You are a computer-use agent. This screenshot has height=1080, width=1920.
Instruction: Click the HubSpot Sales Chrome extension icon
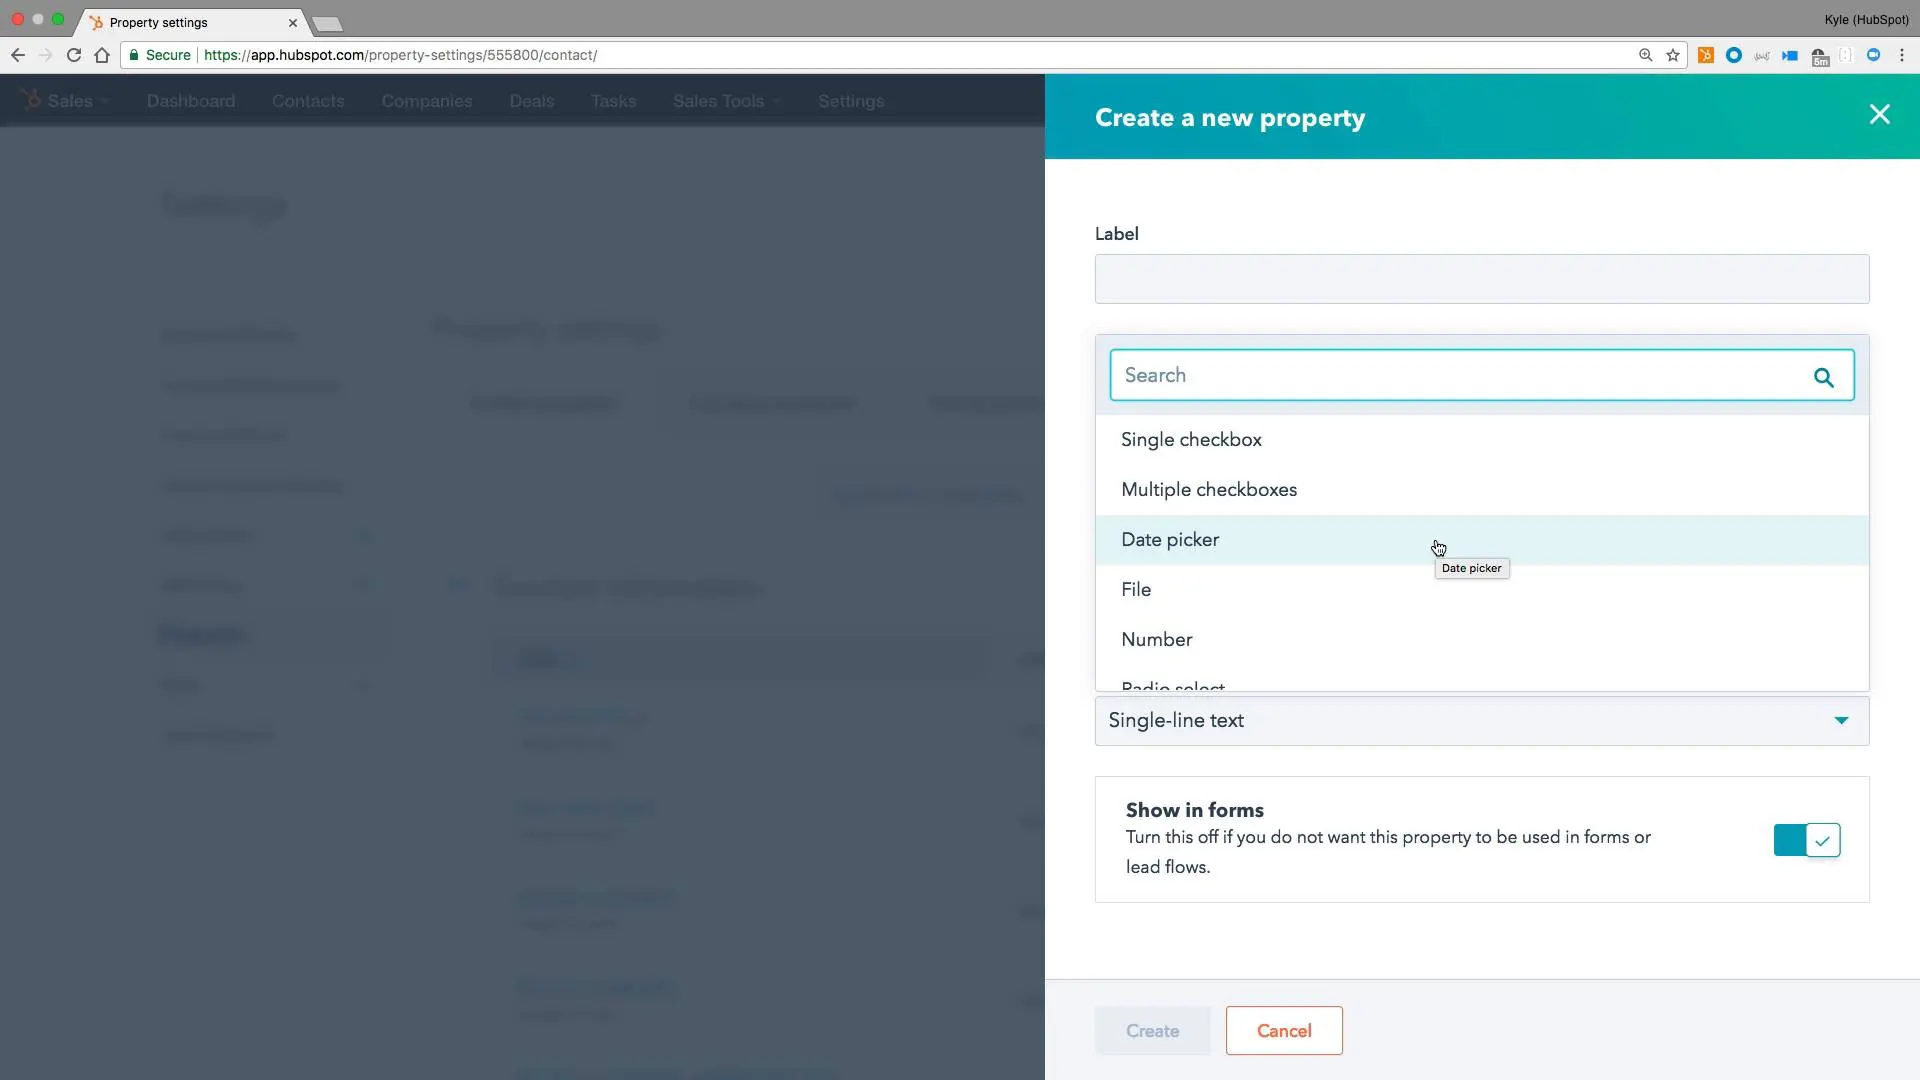click(x=1705, y=55)
